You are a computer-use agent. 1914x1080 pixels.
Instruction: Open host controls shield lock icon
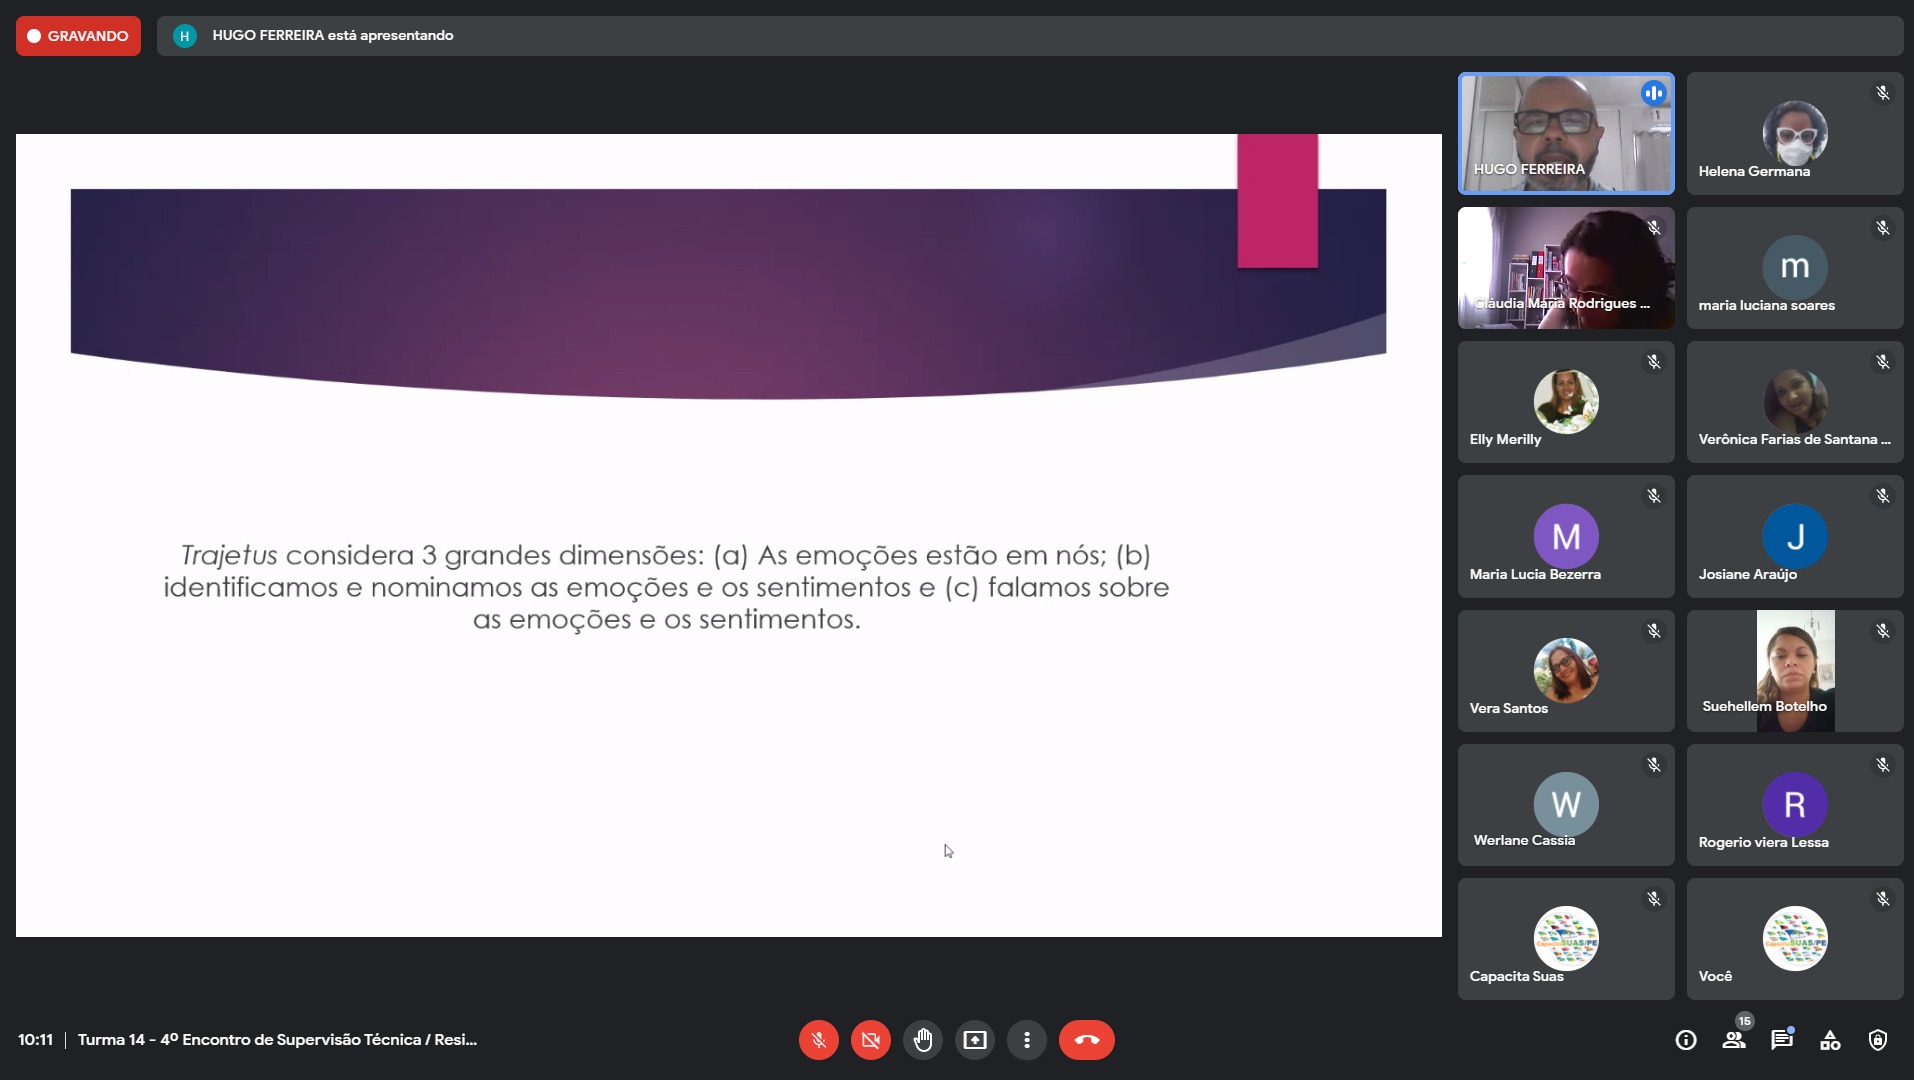click(x=1878, y=1040)
